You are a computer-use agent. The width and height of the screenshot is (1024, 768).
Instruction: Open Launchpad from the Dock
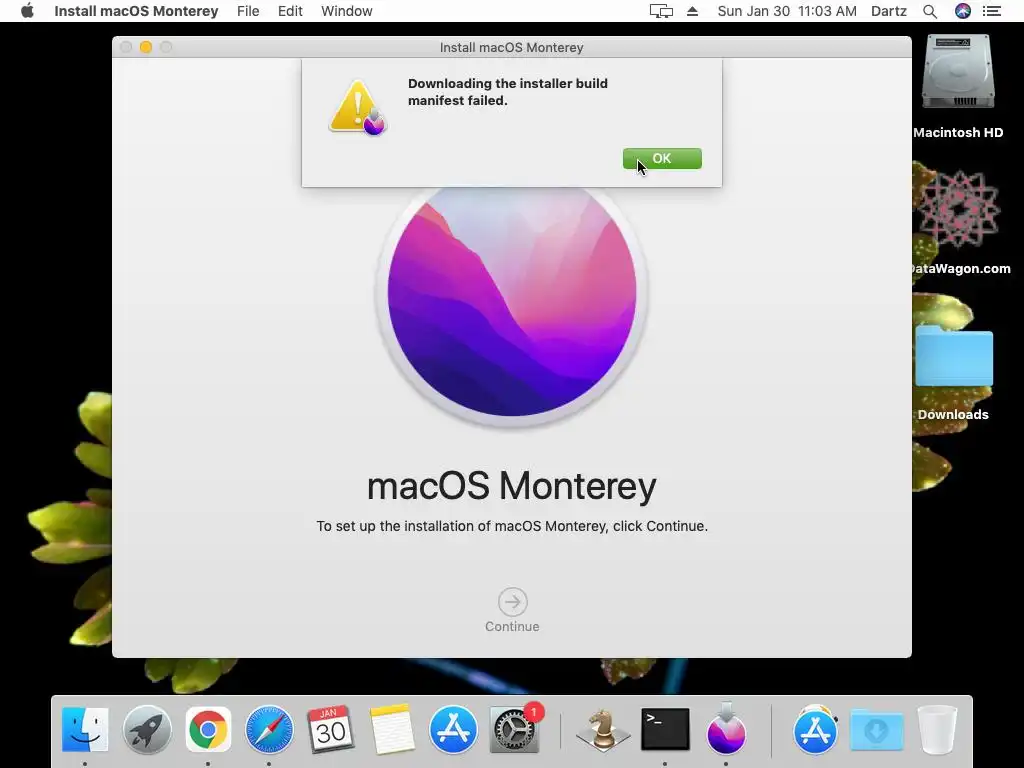[147, 729]
